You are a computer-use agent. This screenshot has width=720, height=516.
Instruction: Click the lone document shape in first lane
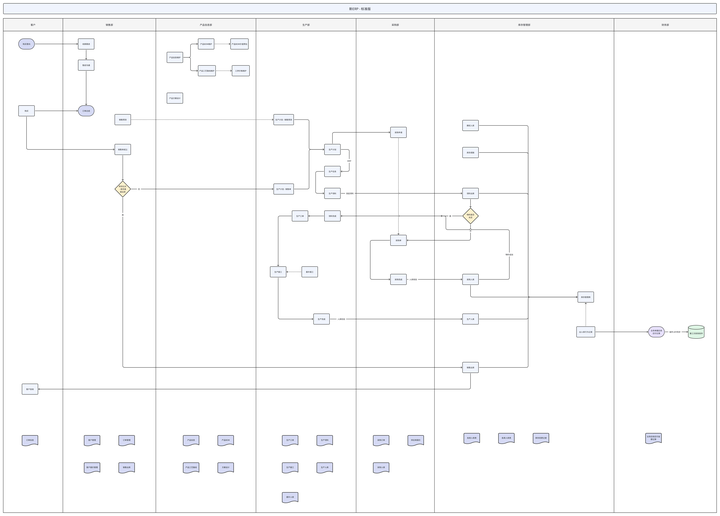(30, 440)
